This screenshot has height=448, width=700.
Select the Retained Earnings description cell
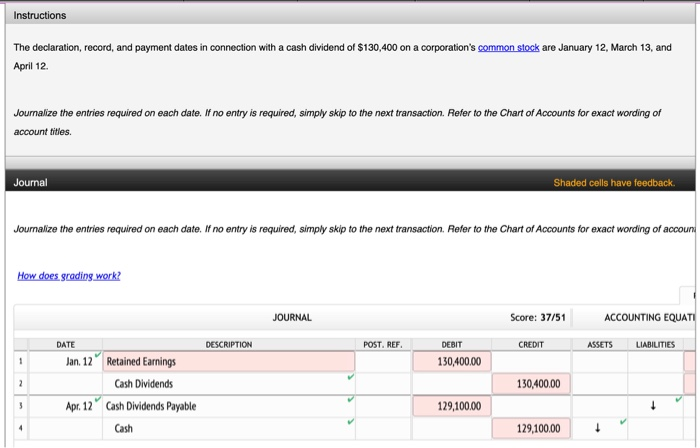pyautogui.click(x=229, y=361)
